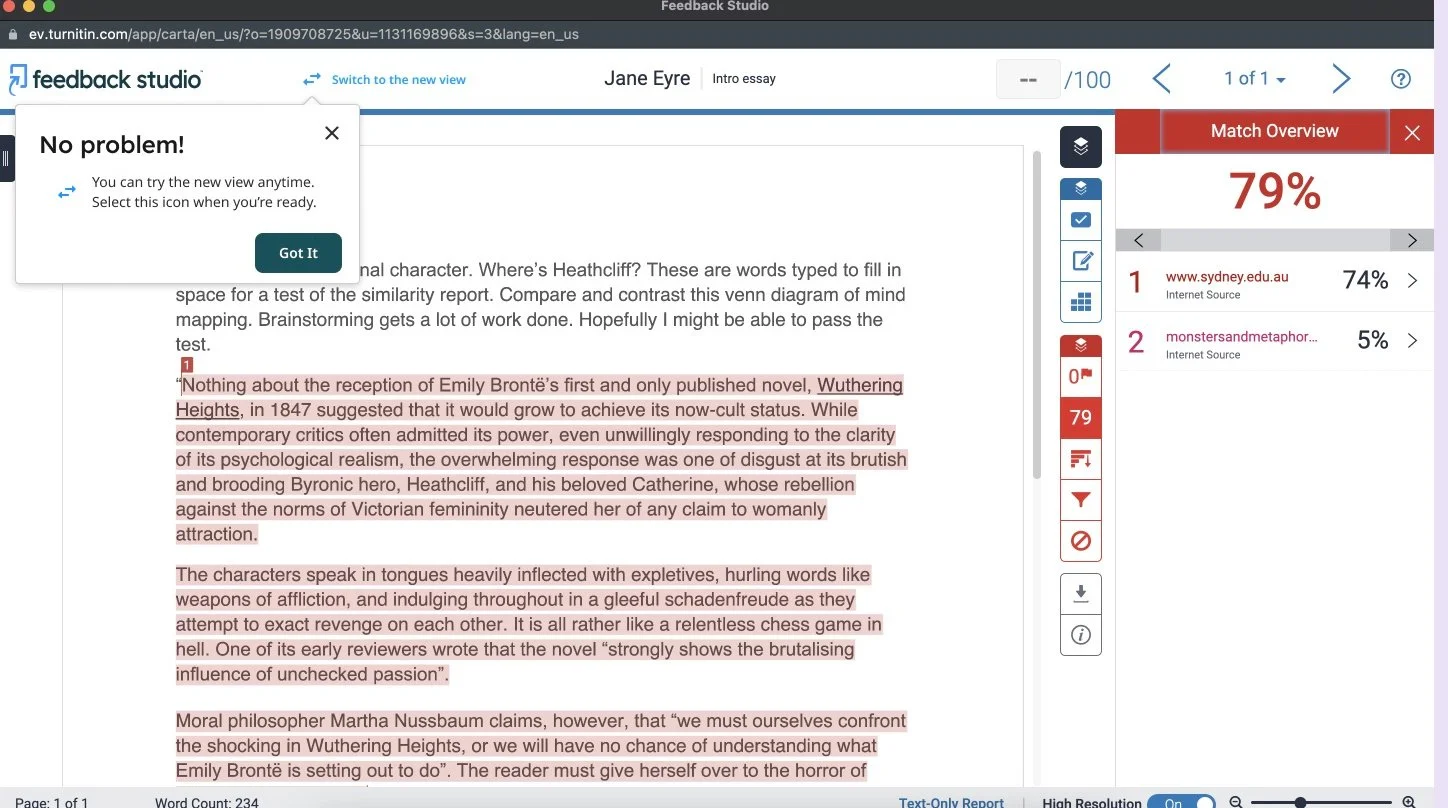Select the monstersandmetaphor source link
This screenshot has width=1448, height=808.
(1241, 337)
